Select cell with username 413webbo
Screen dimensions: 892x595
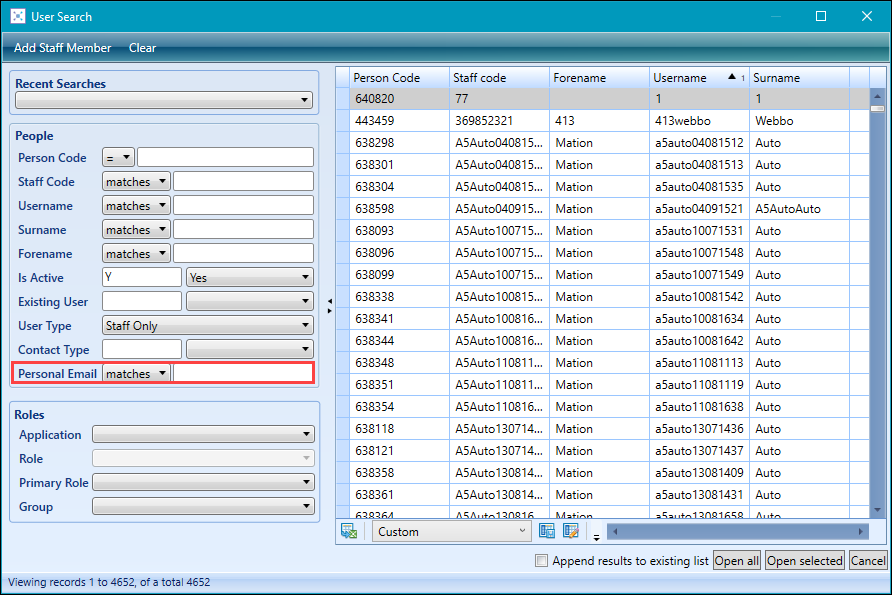pos(700,121)
